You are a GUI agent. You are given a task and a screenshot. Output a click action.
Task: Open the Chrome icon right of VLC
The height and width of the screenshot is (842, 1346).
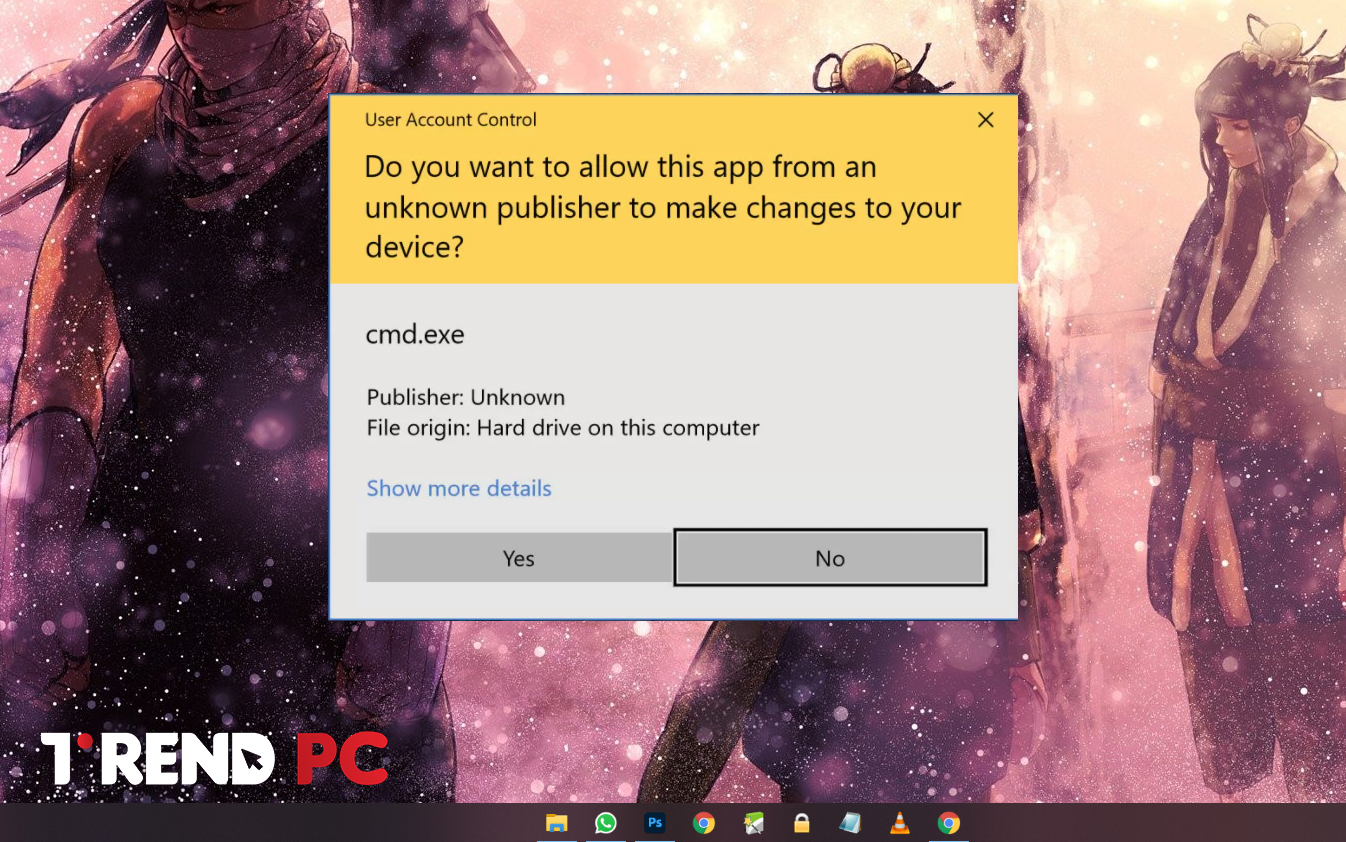click(x=949, y=823)
